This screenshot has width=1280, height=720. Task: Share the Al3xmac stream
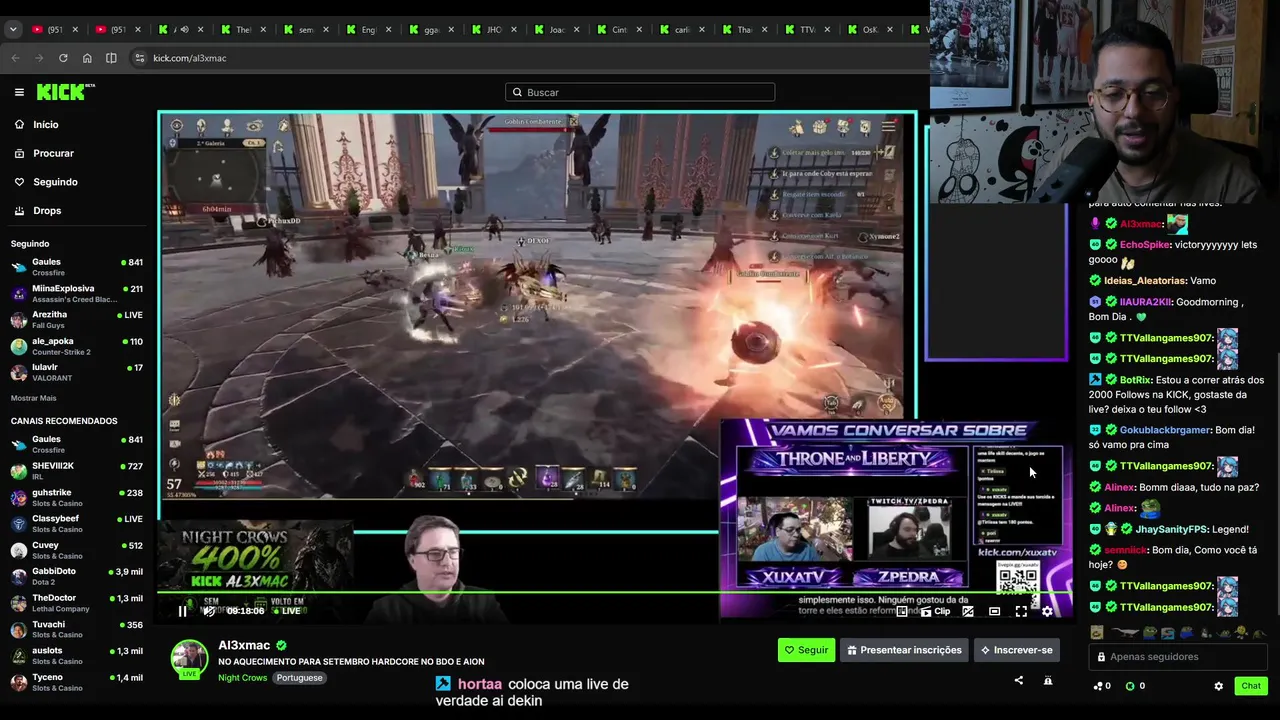pos(1019,681)
